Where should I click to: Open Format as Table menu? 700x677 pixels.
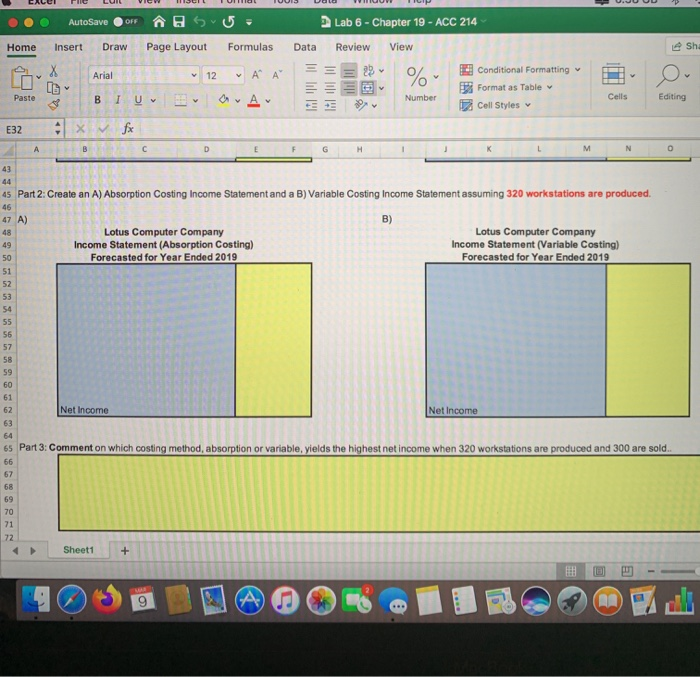pyautogui.click(x=506, y=88)
